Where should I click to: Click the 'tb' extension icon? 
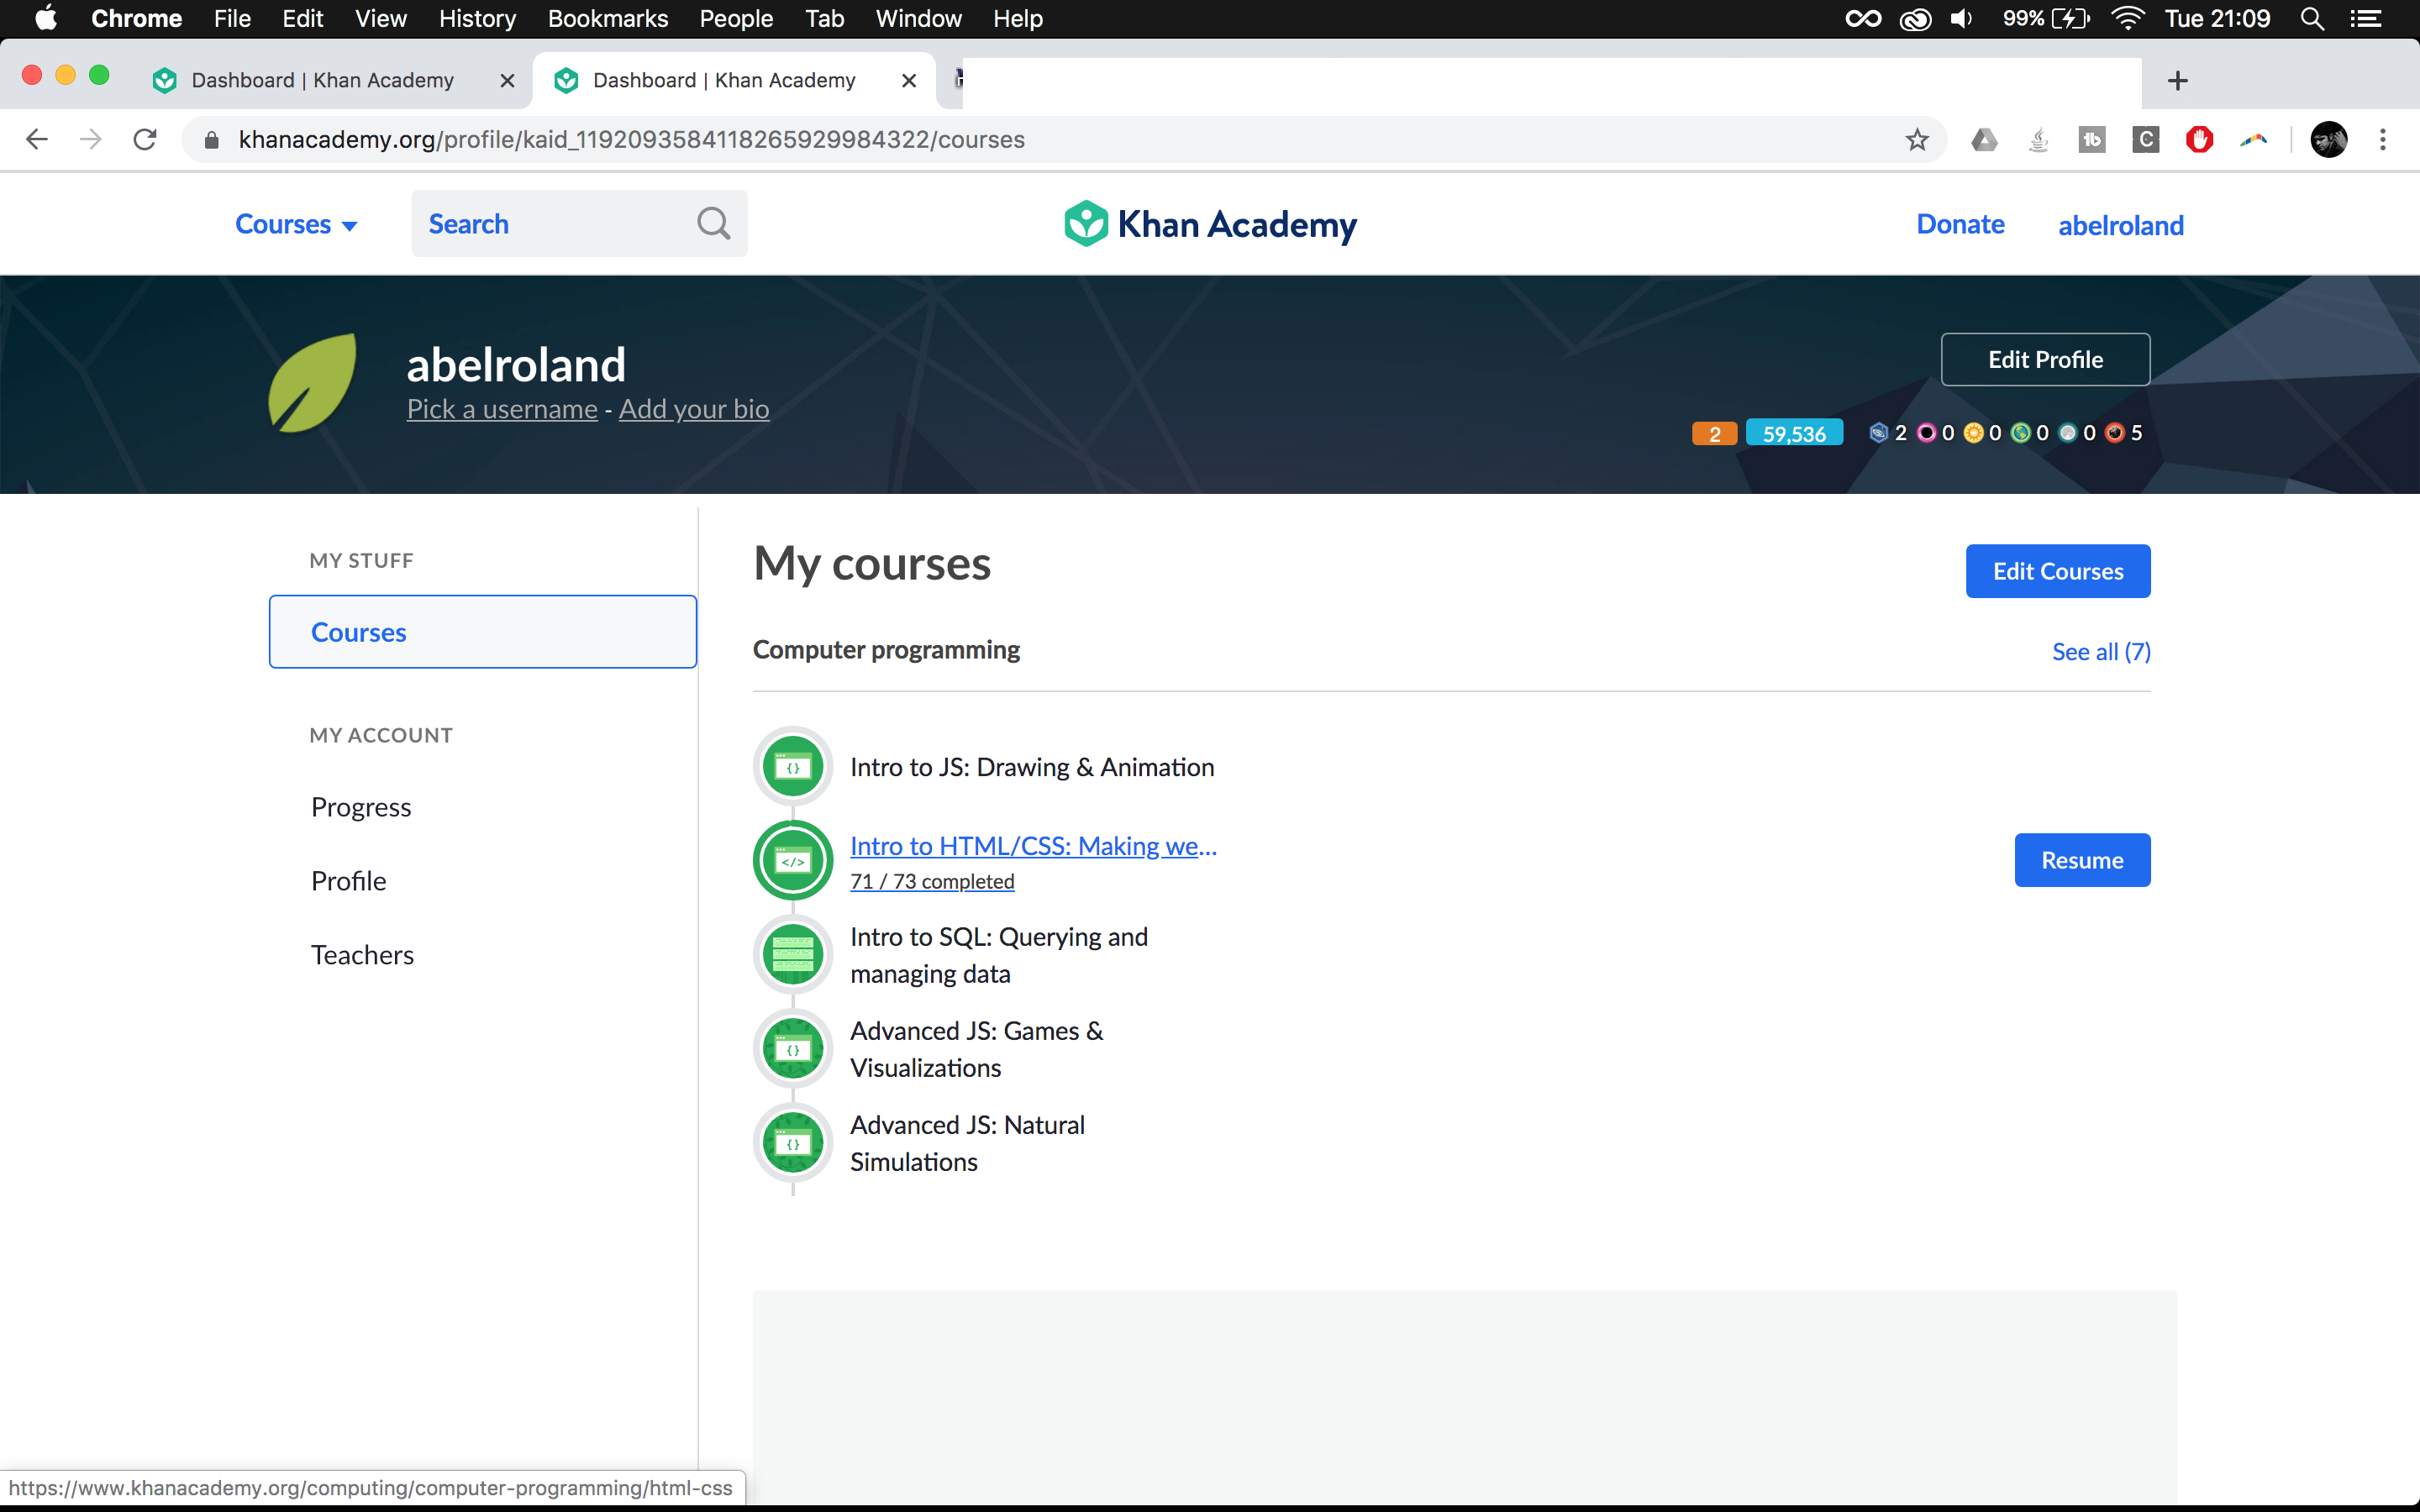[x=2092, y=140]
